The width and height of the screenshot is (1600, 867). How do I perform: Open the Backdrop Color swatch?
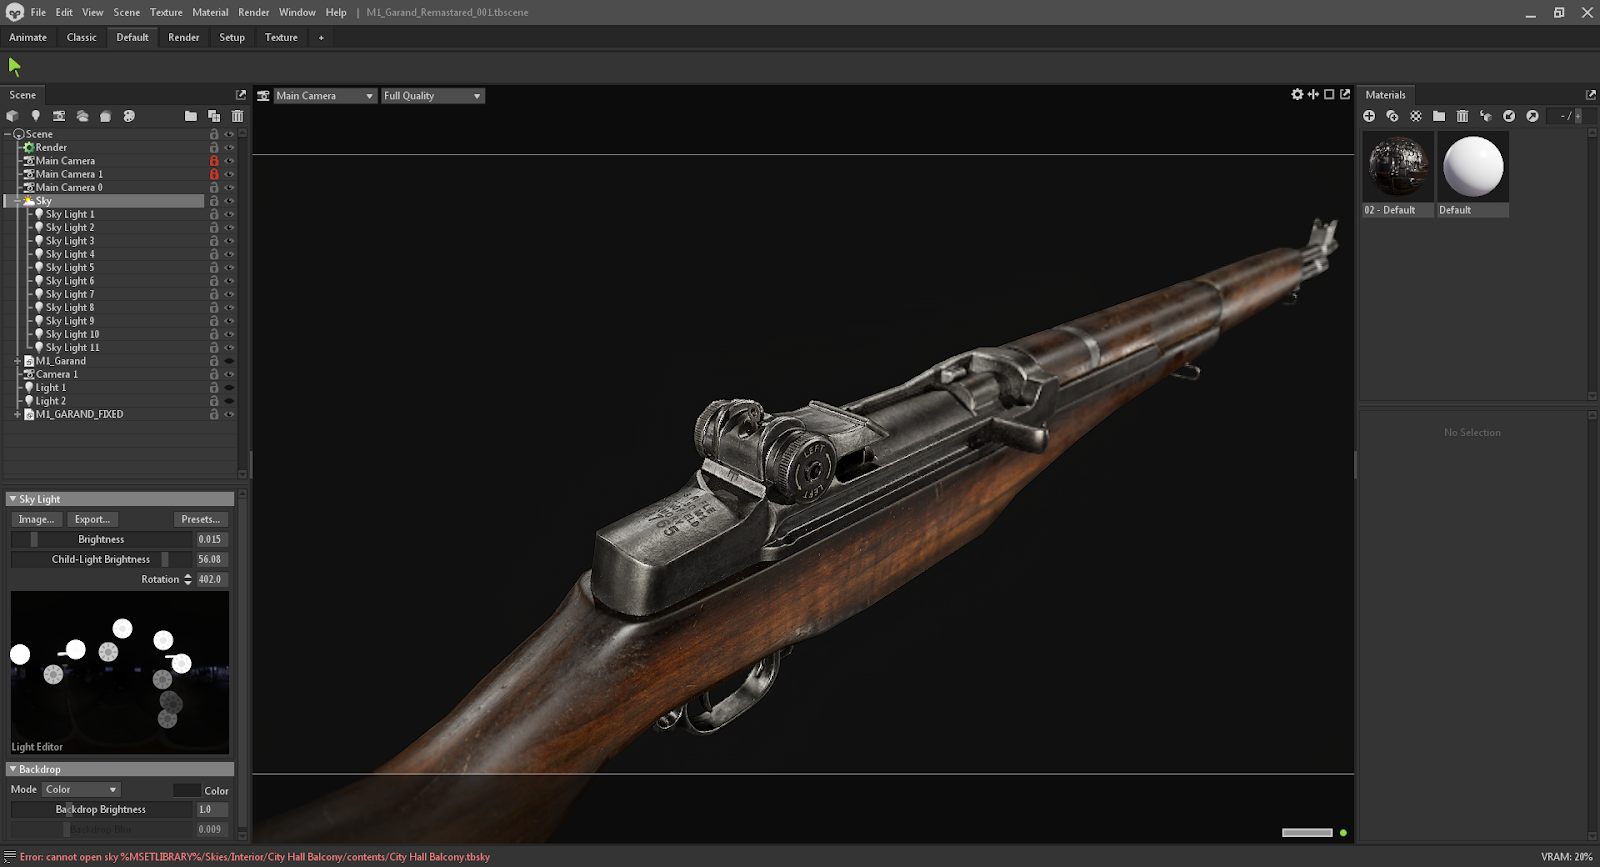pos(187,790)
